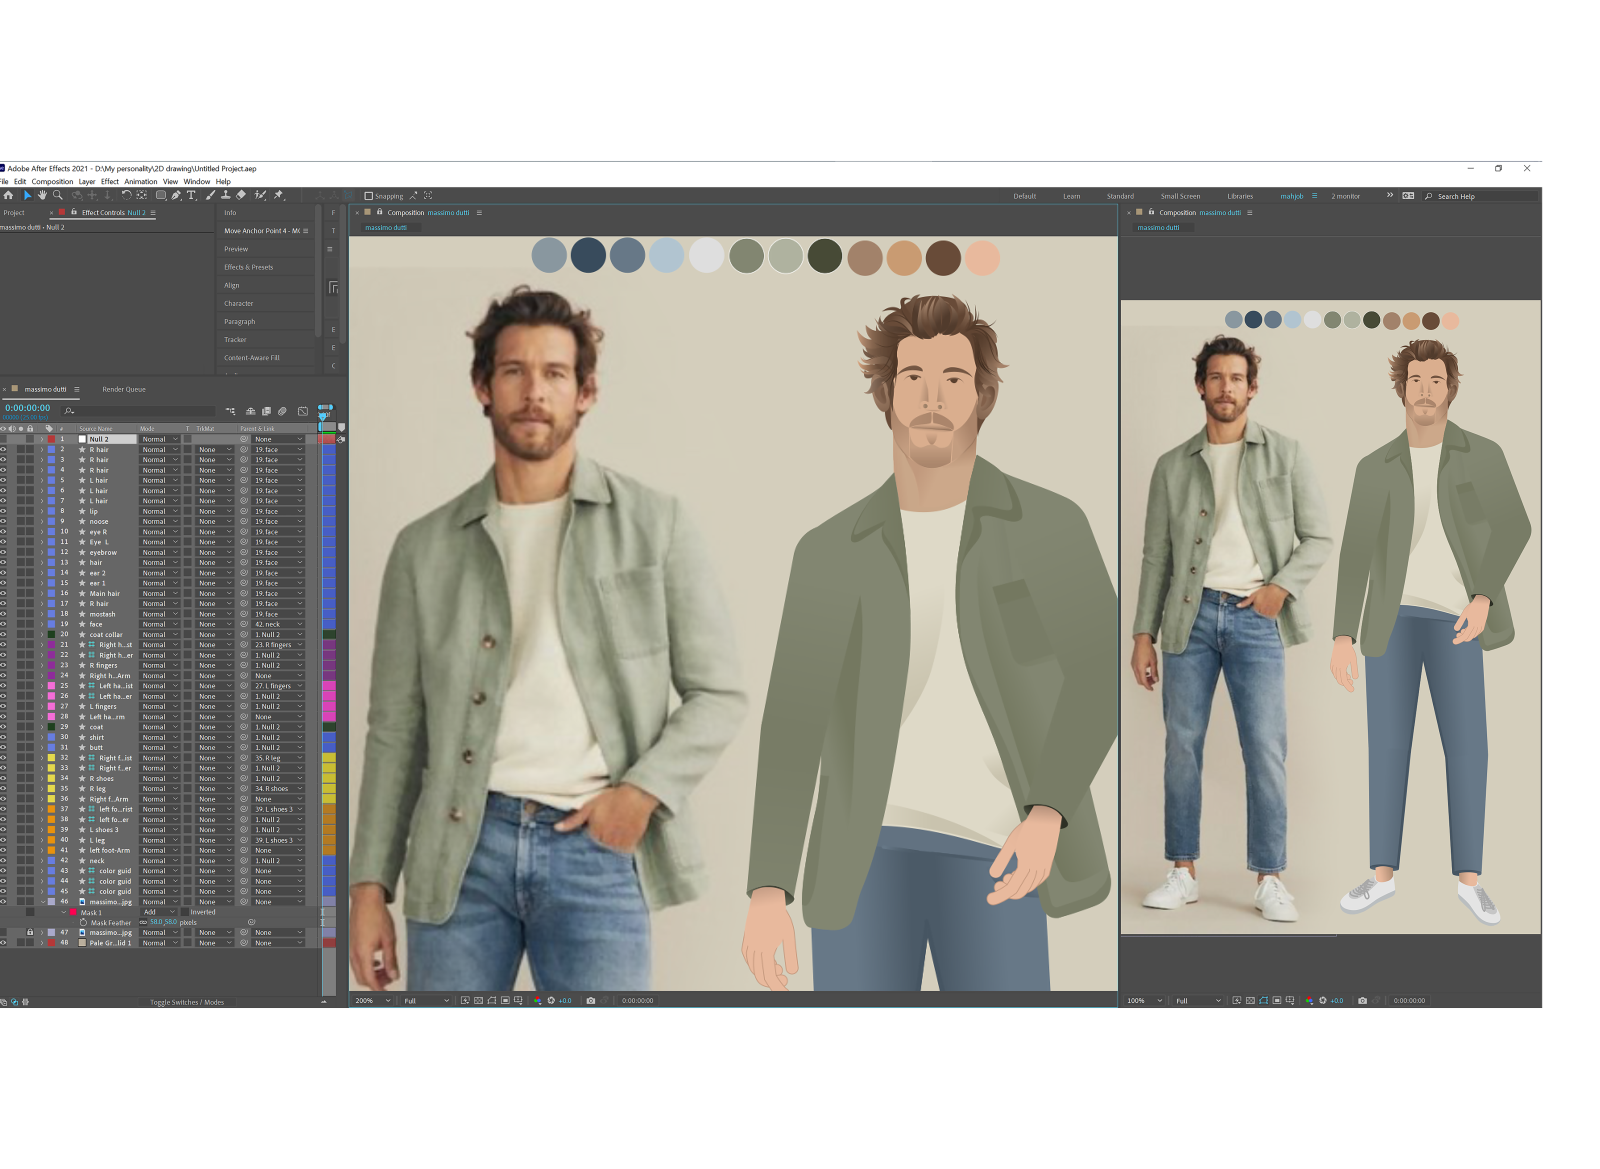1600x1169 pixels.
Task: Enable the Snapping checkbox
Action: click(x=369, y=196)
